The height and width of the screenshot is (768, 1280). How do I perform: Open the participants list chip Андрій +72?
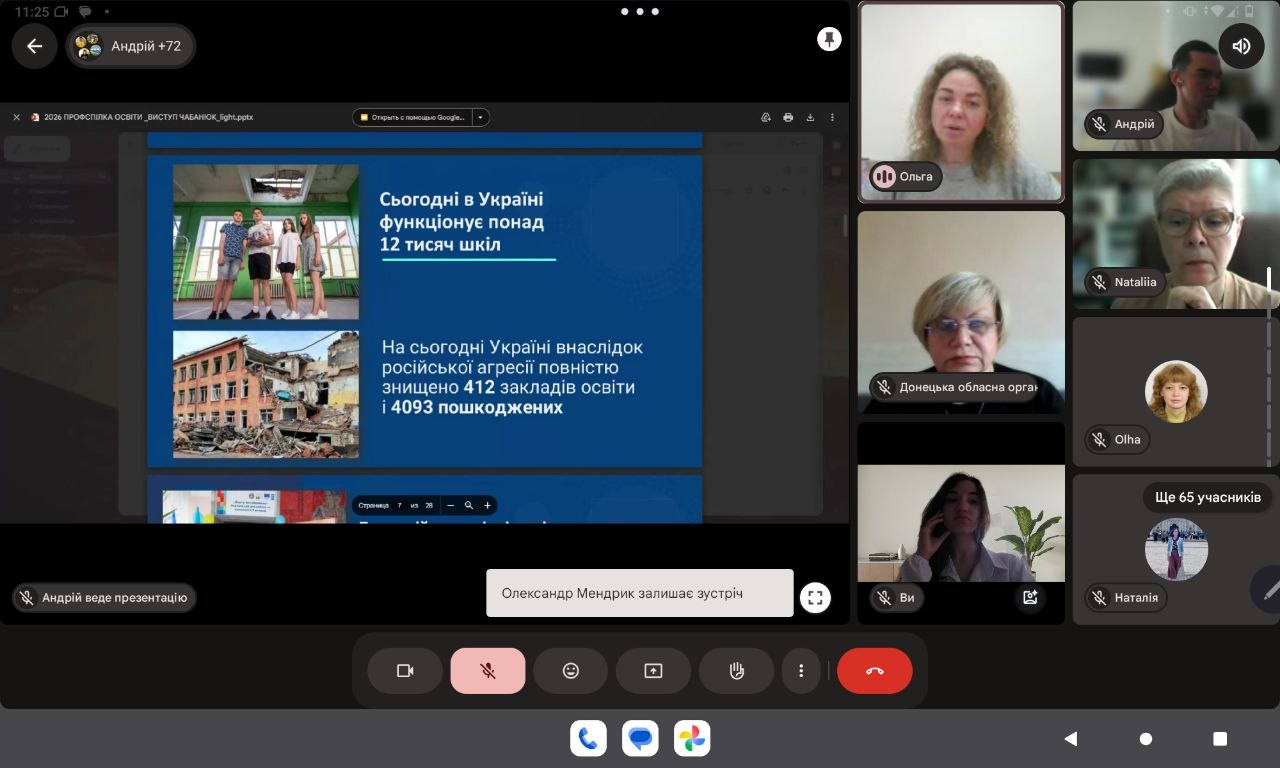(x=131, y=46)
